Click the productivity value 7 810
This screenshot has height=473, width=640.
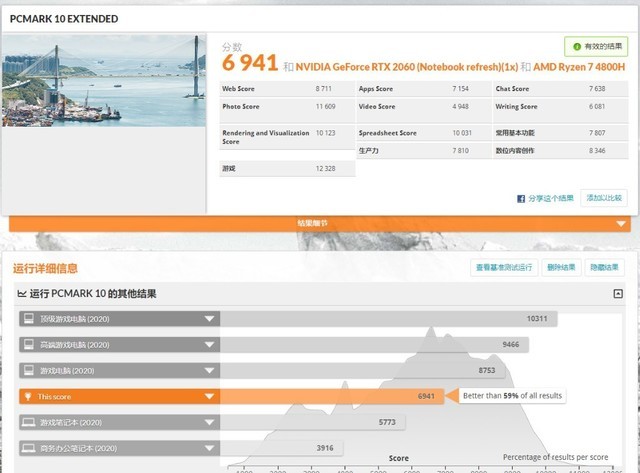click(x=460, y=151)
